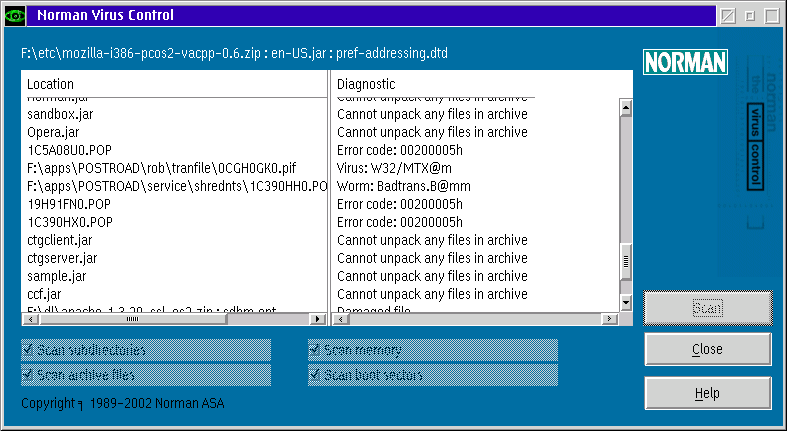Open Help with the Help button

708,393
